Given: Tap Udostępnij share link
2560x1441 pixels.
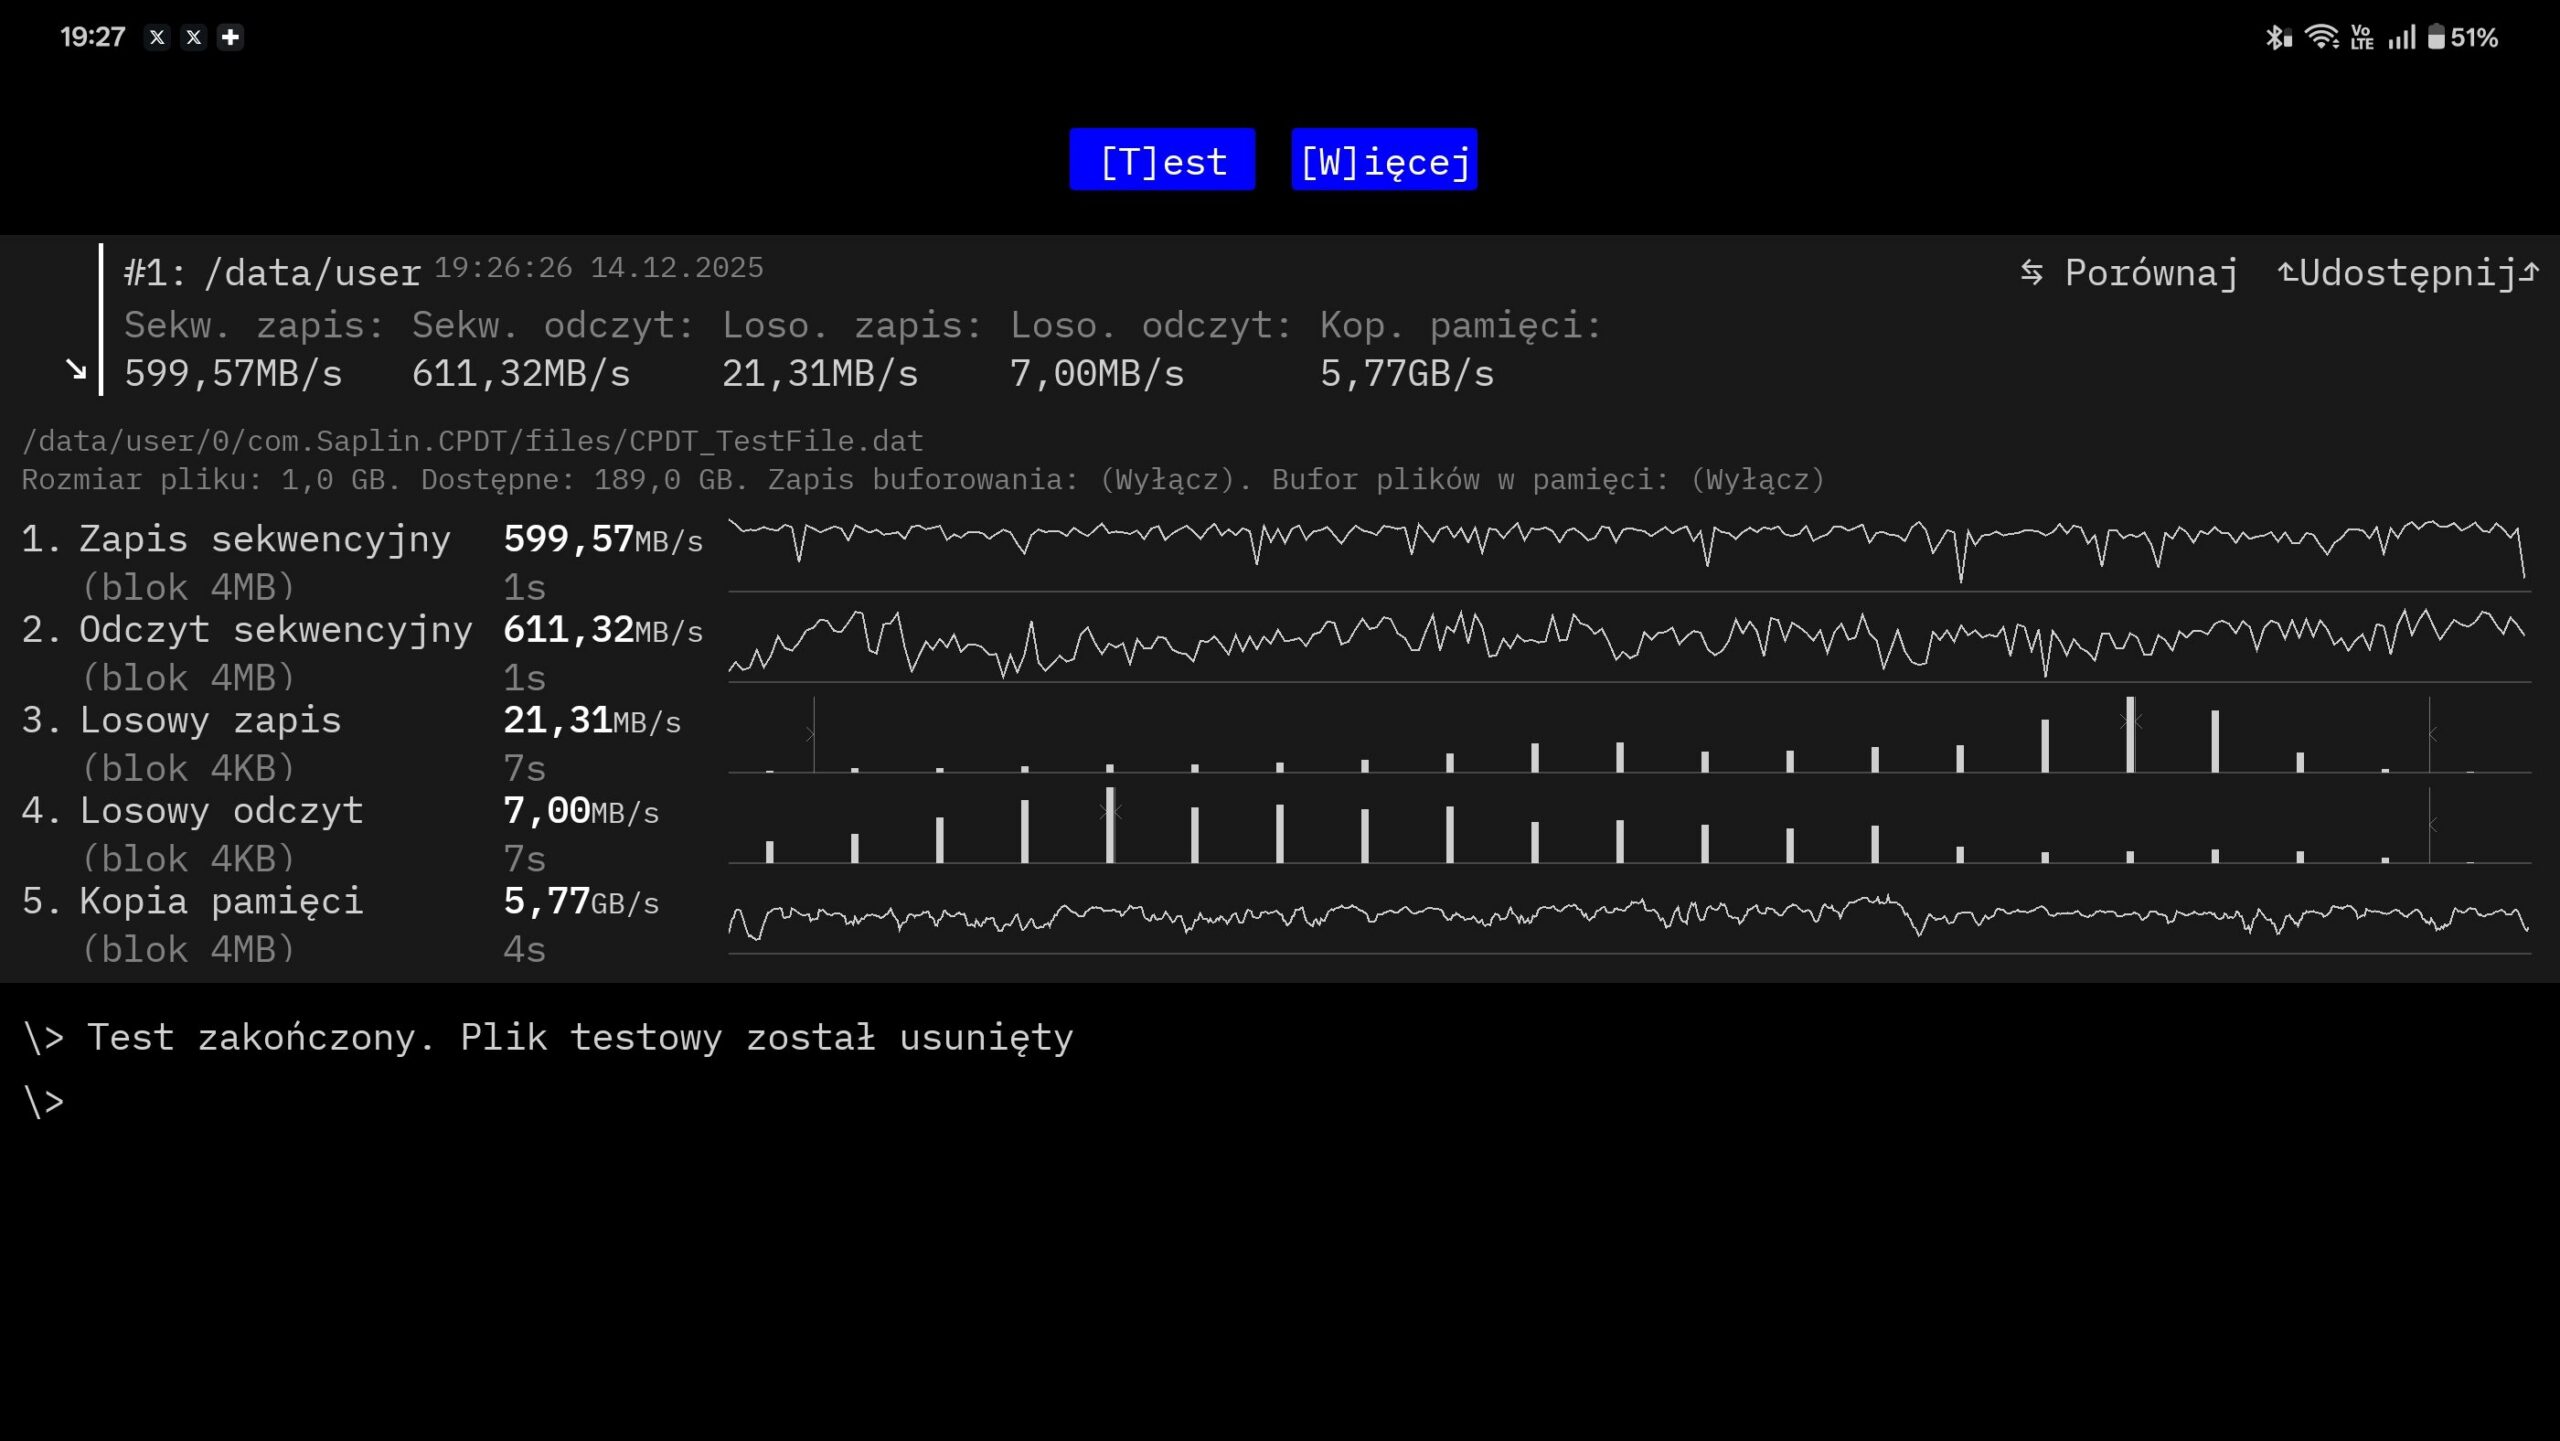Looking at the screenshot, I should click(2408, 273).
